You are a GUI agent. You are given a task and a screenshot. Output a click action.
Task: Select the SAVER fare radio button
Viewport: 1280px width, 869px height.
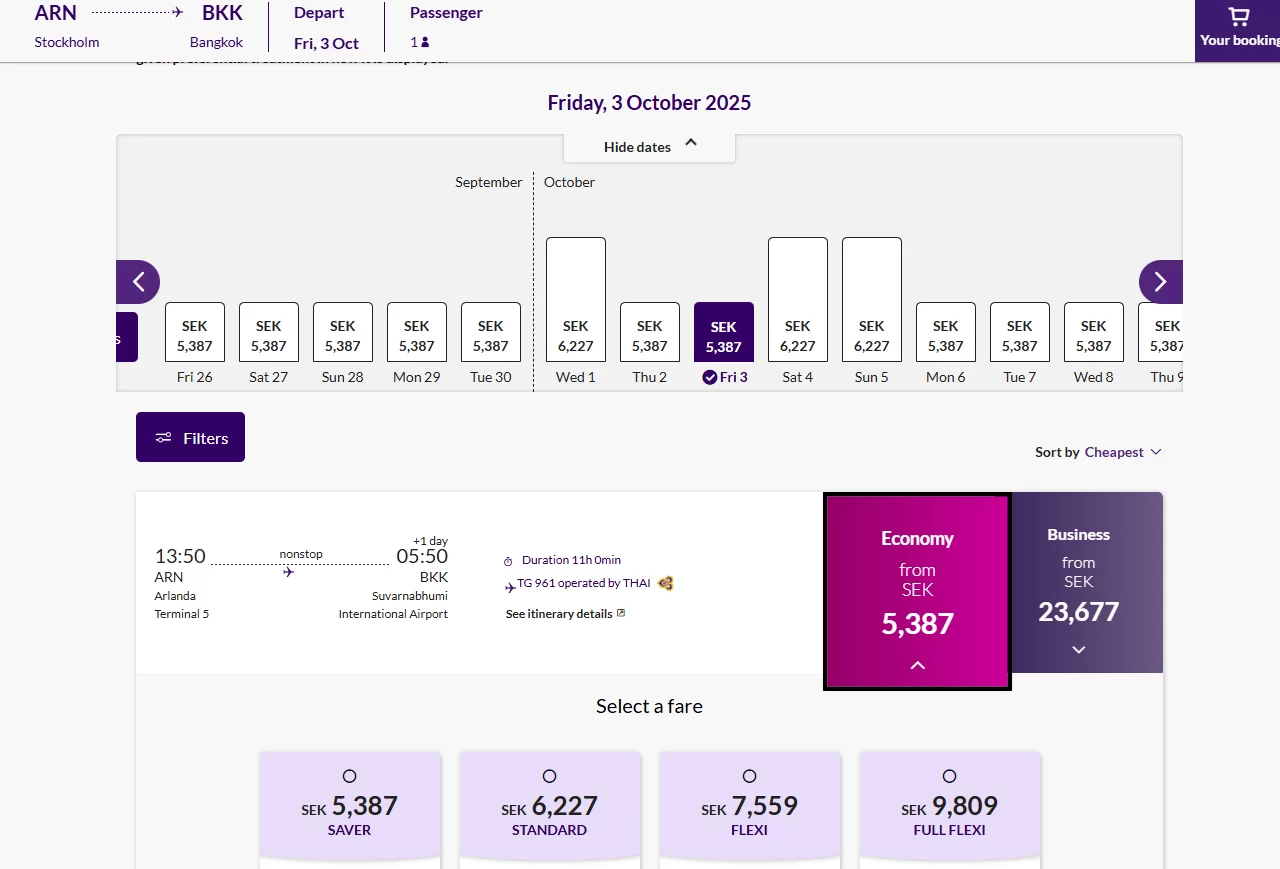coord(349,776)
